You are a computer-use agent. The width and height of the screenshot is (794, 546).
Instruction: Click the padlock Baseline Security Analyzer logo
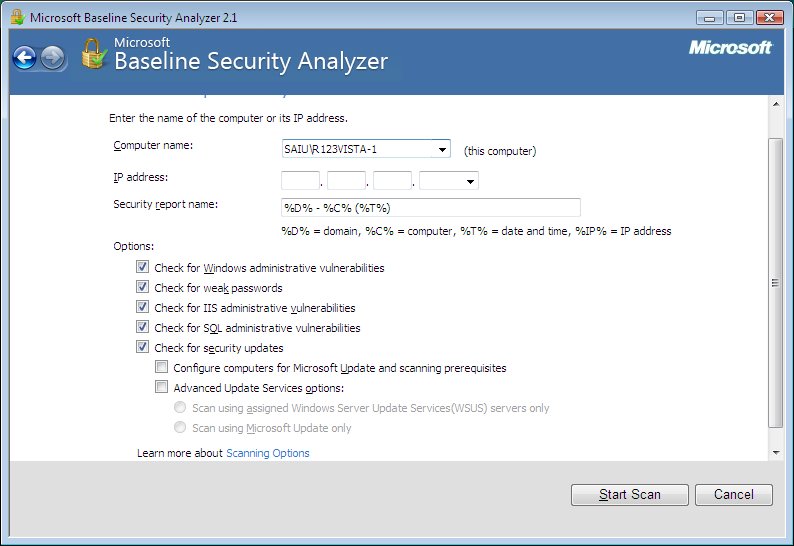[x=94, y=54]
